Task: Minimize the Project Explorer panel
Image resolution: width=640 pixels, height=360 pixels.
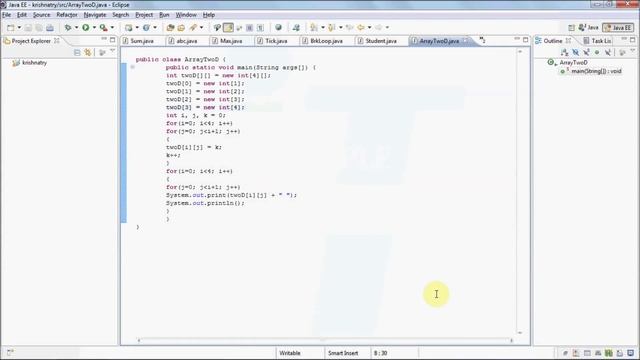Action: tap(104, 40)
